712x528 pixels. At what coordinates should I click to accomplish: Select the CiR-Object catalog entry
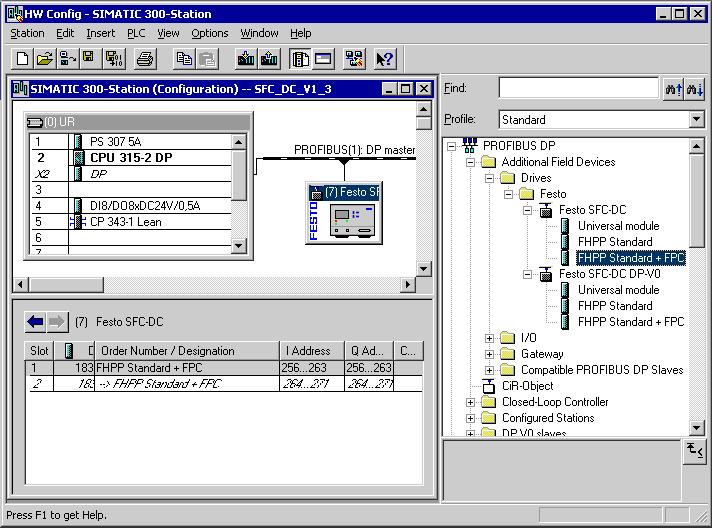click(x=527, y=386)
